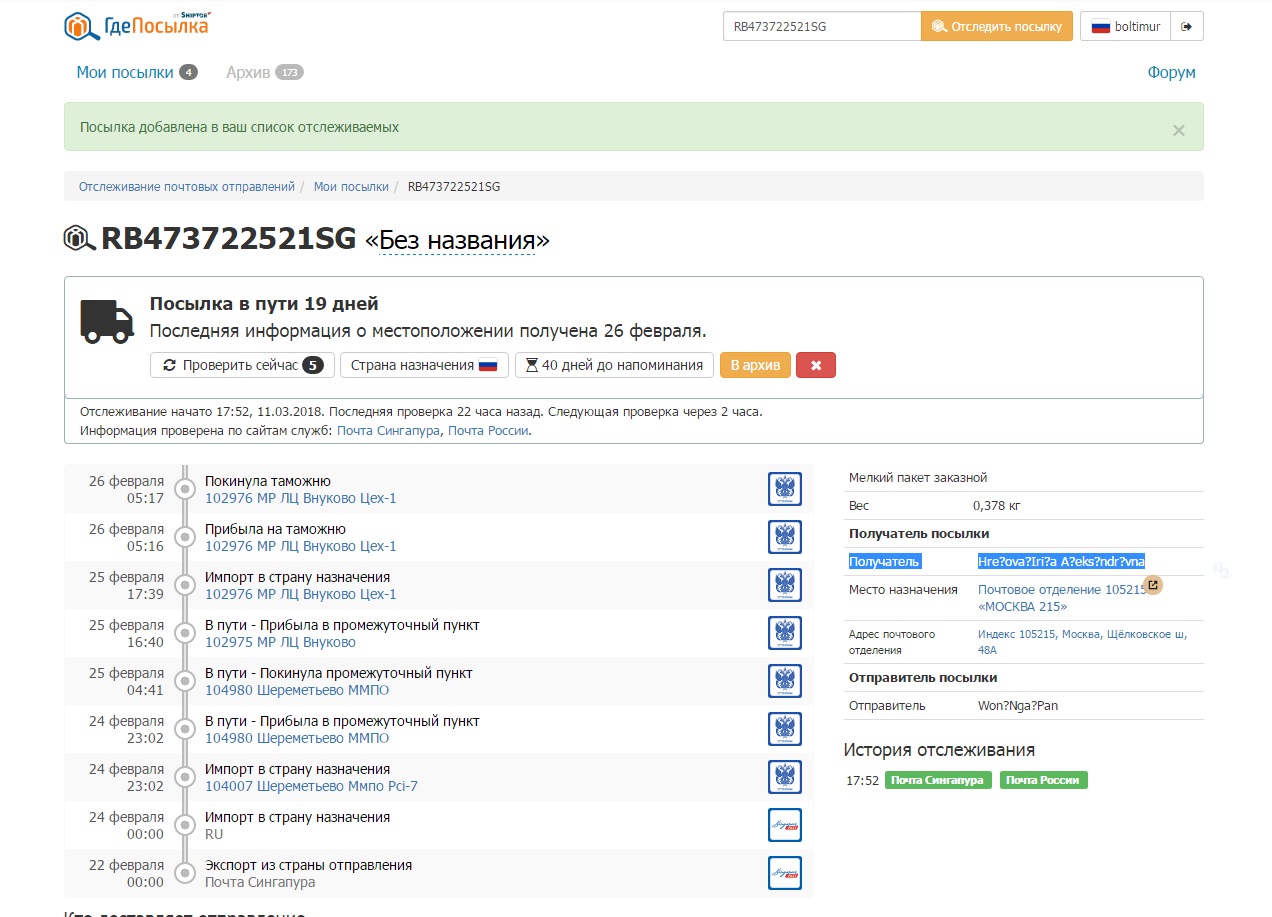1272x917 pixels.
Task: Click the red delete parcel button
Action: (816, 365)
